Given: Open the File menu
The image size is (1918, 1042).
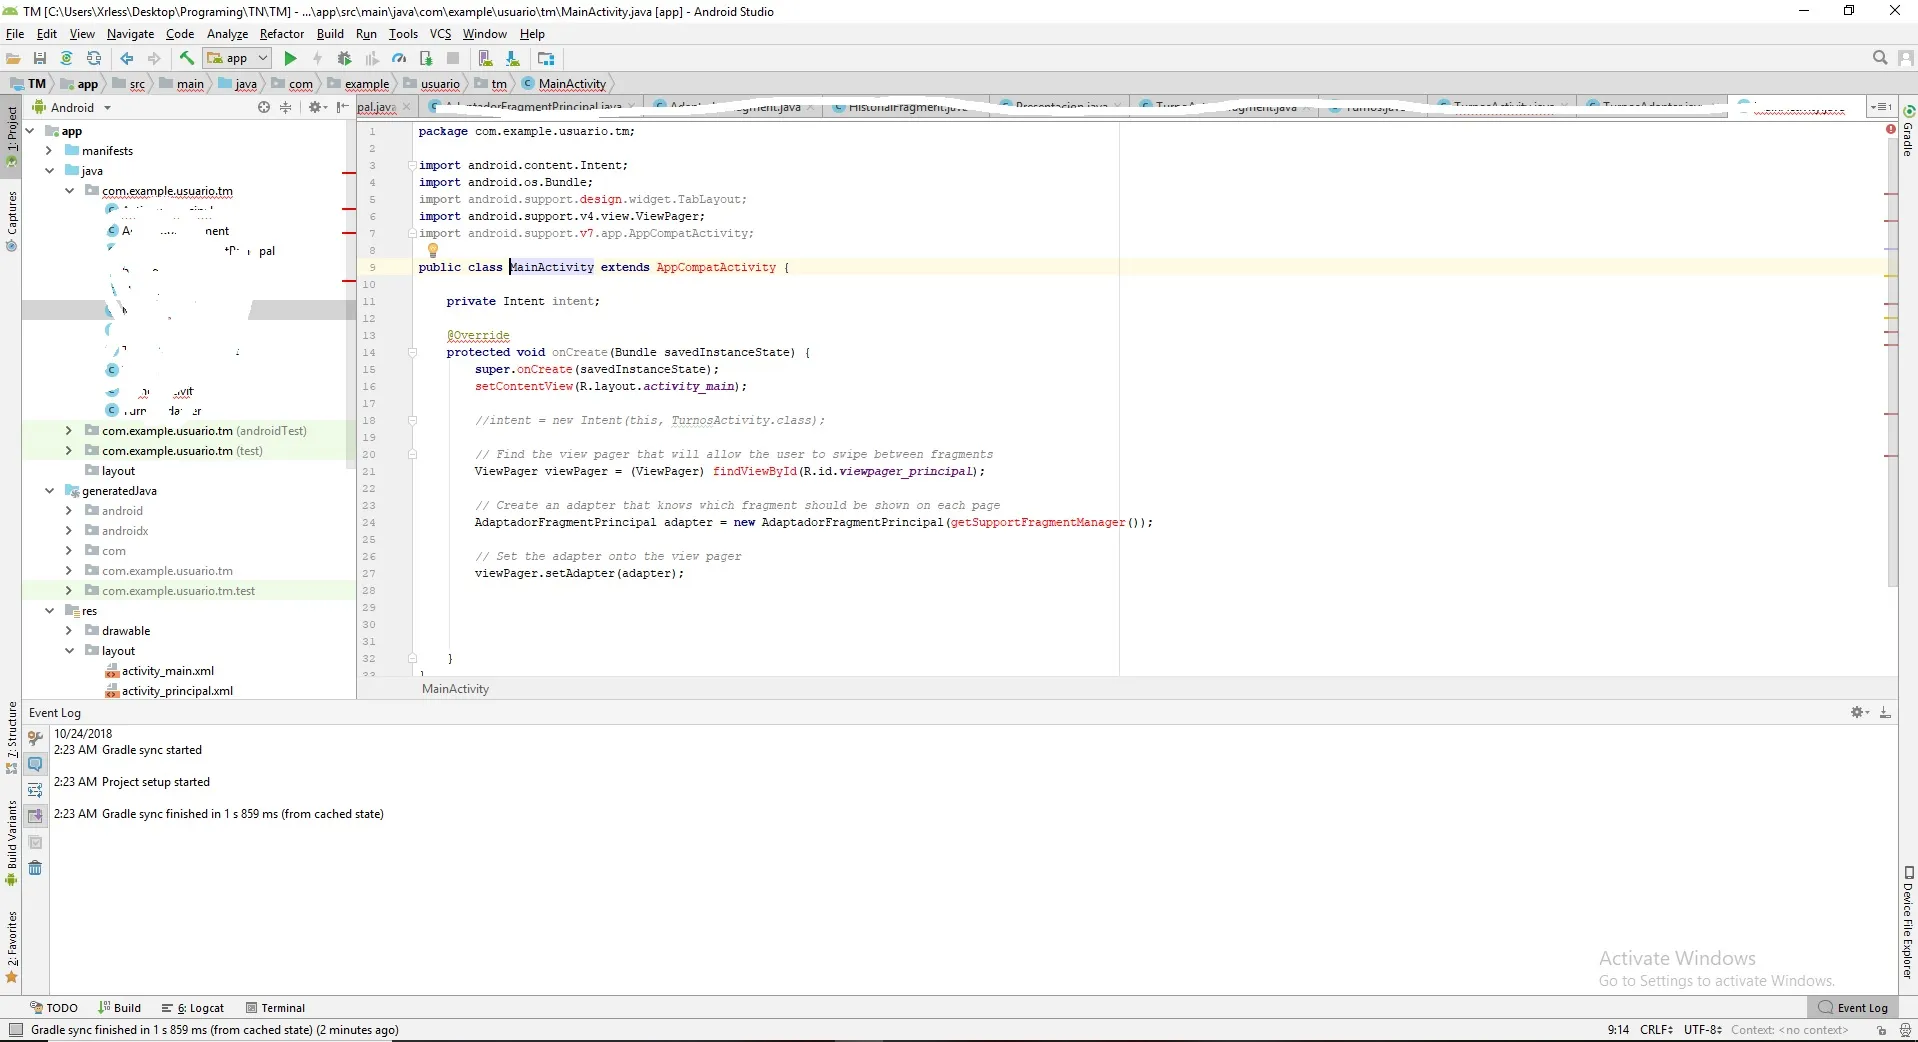Looking at the screenshot, I should click(15, 34).
